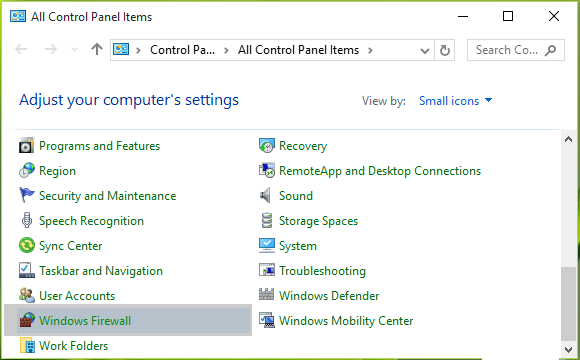Click the Search Control Panel box

pos(516,50)
